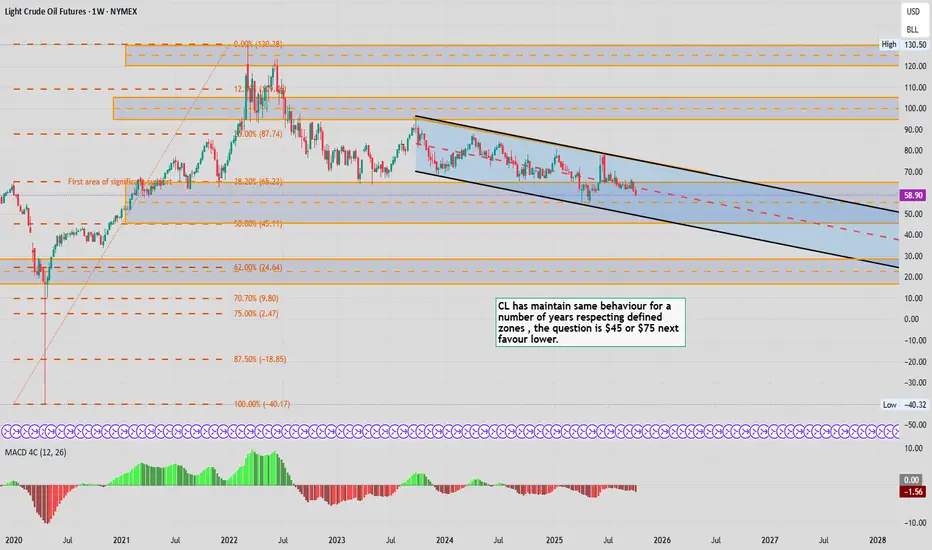Click the 2026 label on the time axis
The image size is (932, 550).
pyautogui.click(x=662, y=540)
